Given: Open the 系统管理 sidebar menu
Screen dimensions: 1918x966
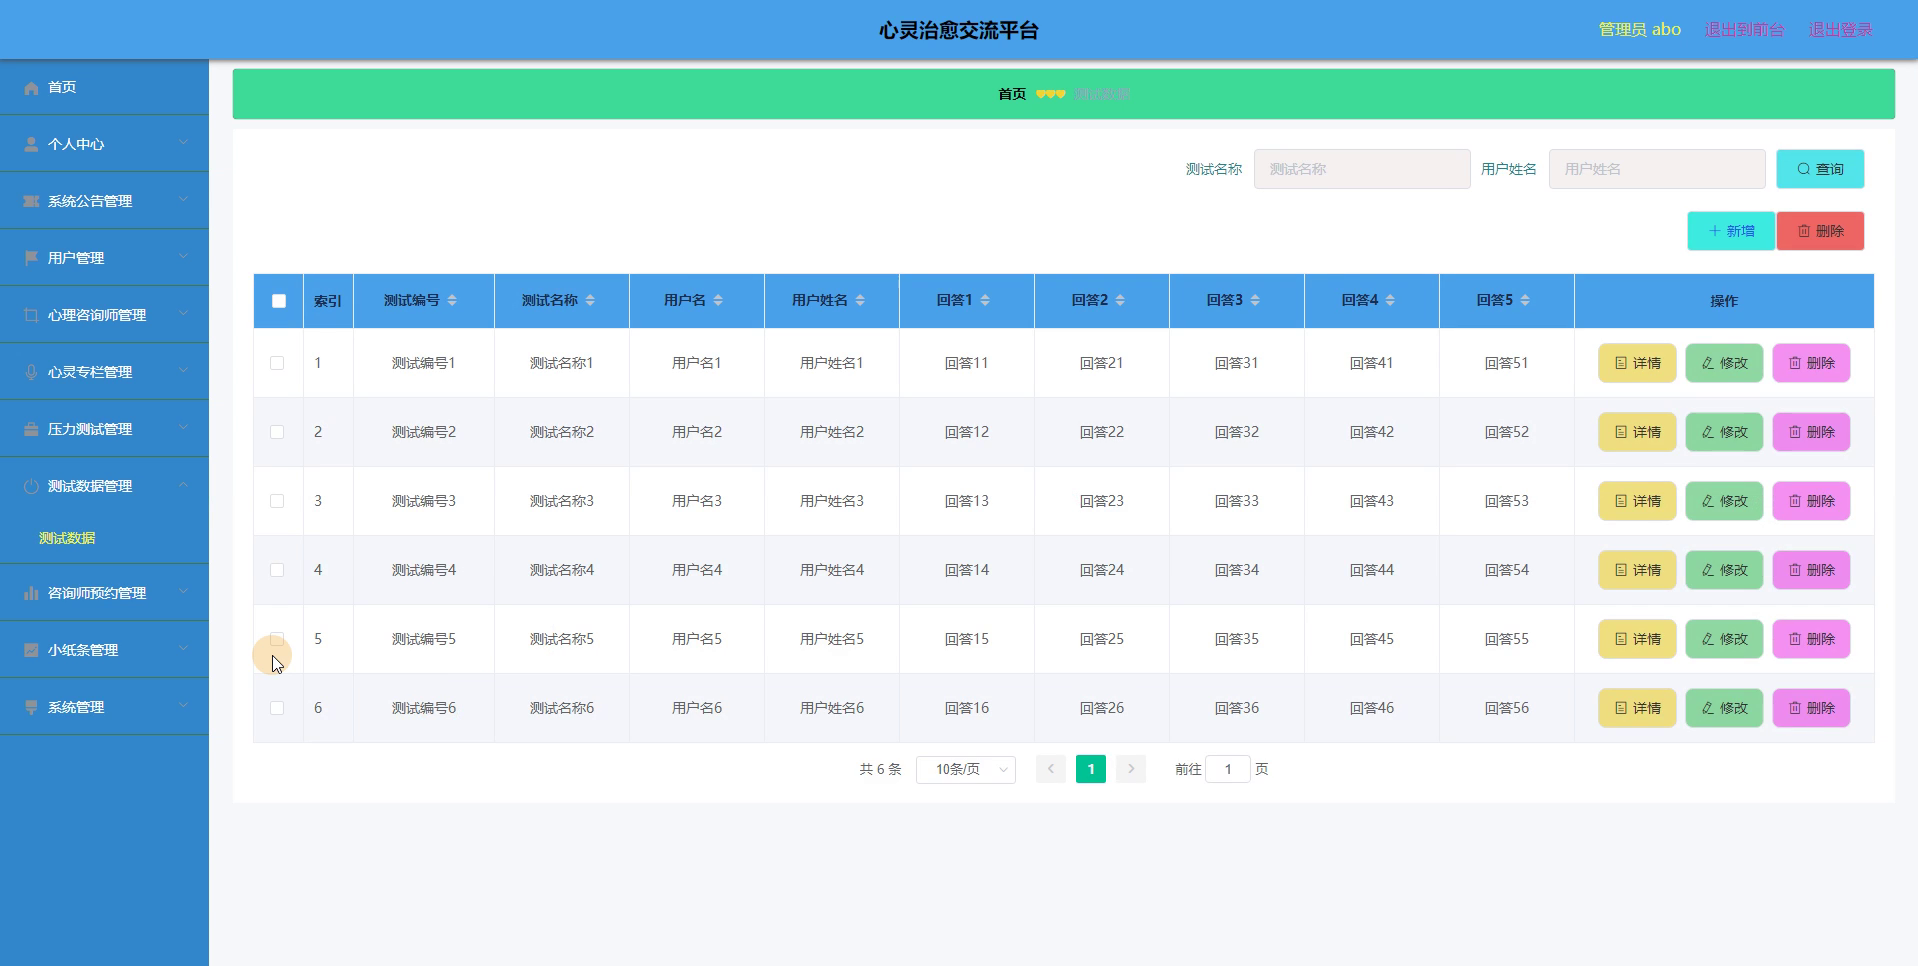Looking at the screenshot, I should point(104,707).
